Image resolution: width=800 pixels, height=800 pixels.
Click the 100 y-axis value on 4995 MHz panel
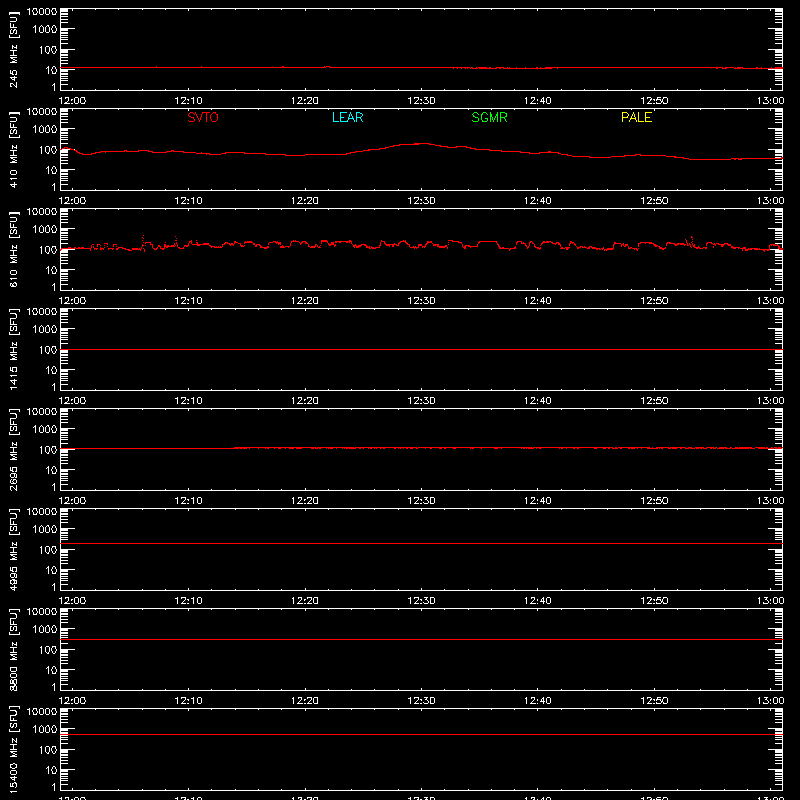tap(48, 550)
